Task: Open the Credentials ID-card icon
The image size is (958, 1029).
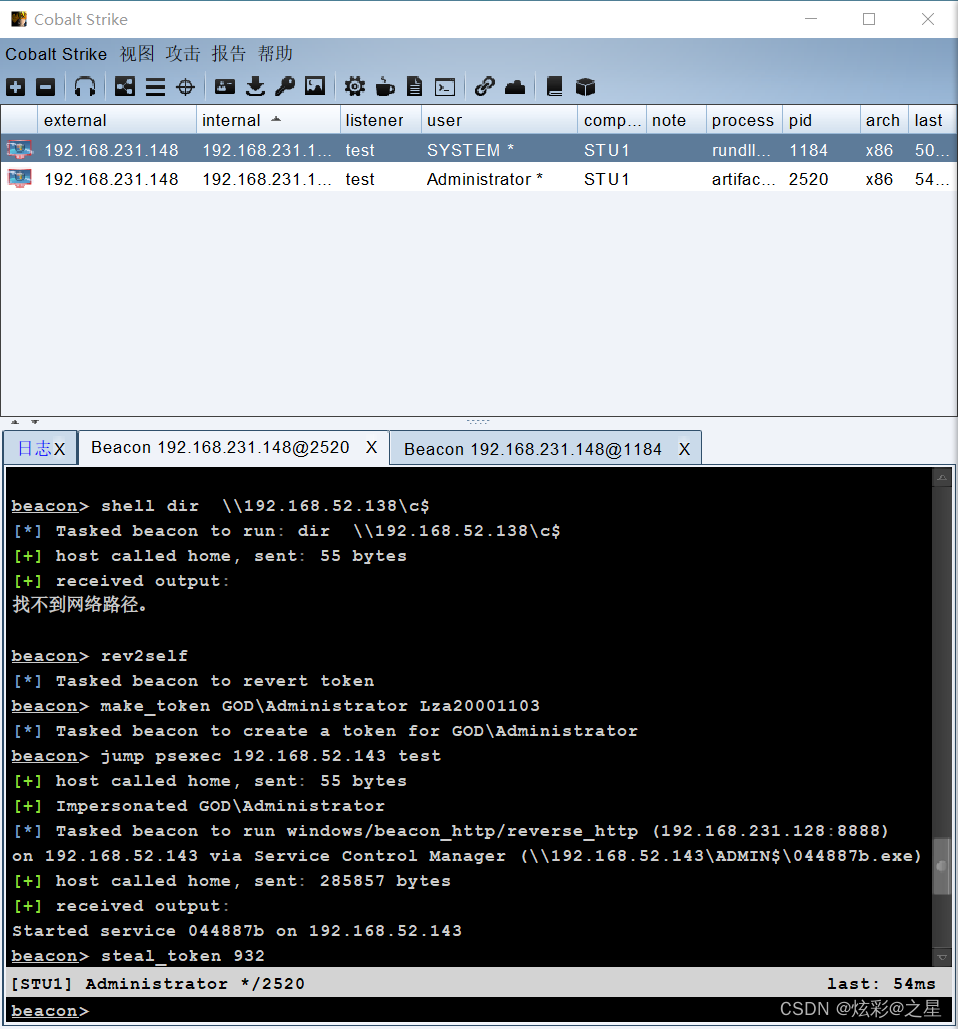Action: pyautogui.click(x=224, y=87)
